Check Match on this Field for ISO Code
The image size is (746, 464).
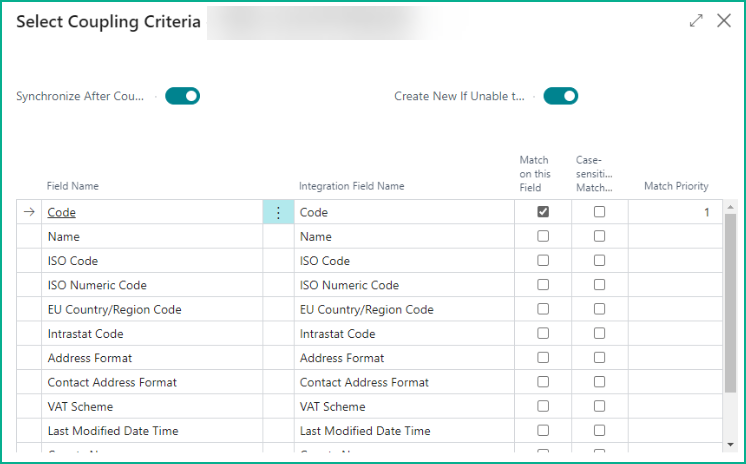(543, 260)
